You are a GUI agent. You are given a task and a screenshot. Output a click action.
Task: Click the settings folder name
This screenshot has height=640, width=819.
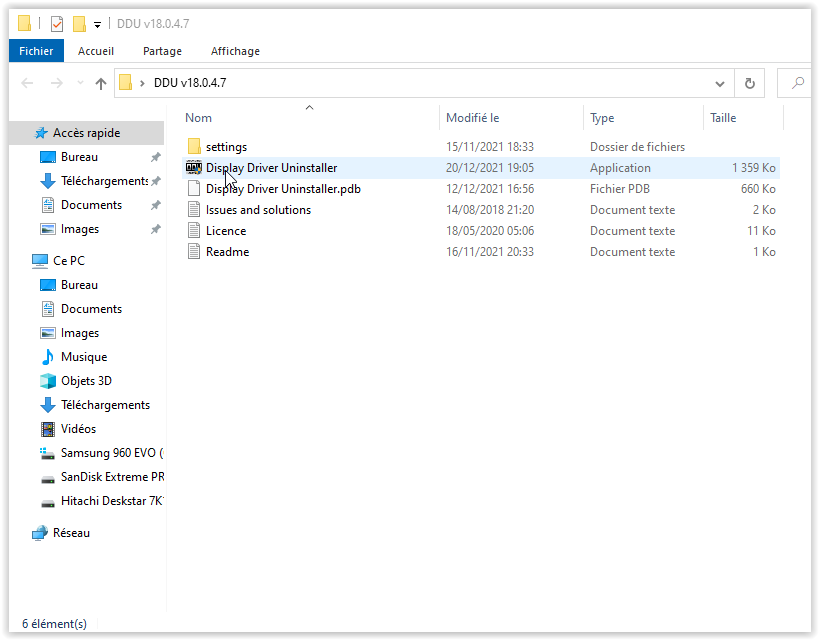coord(226,147)
